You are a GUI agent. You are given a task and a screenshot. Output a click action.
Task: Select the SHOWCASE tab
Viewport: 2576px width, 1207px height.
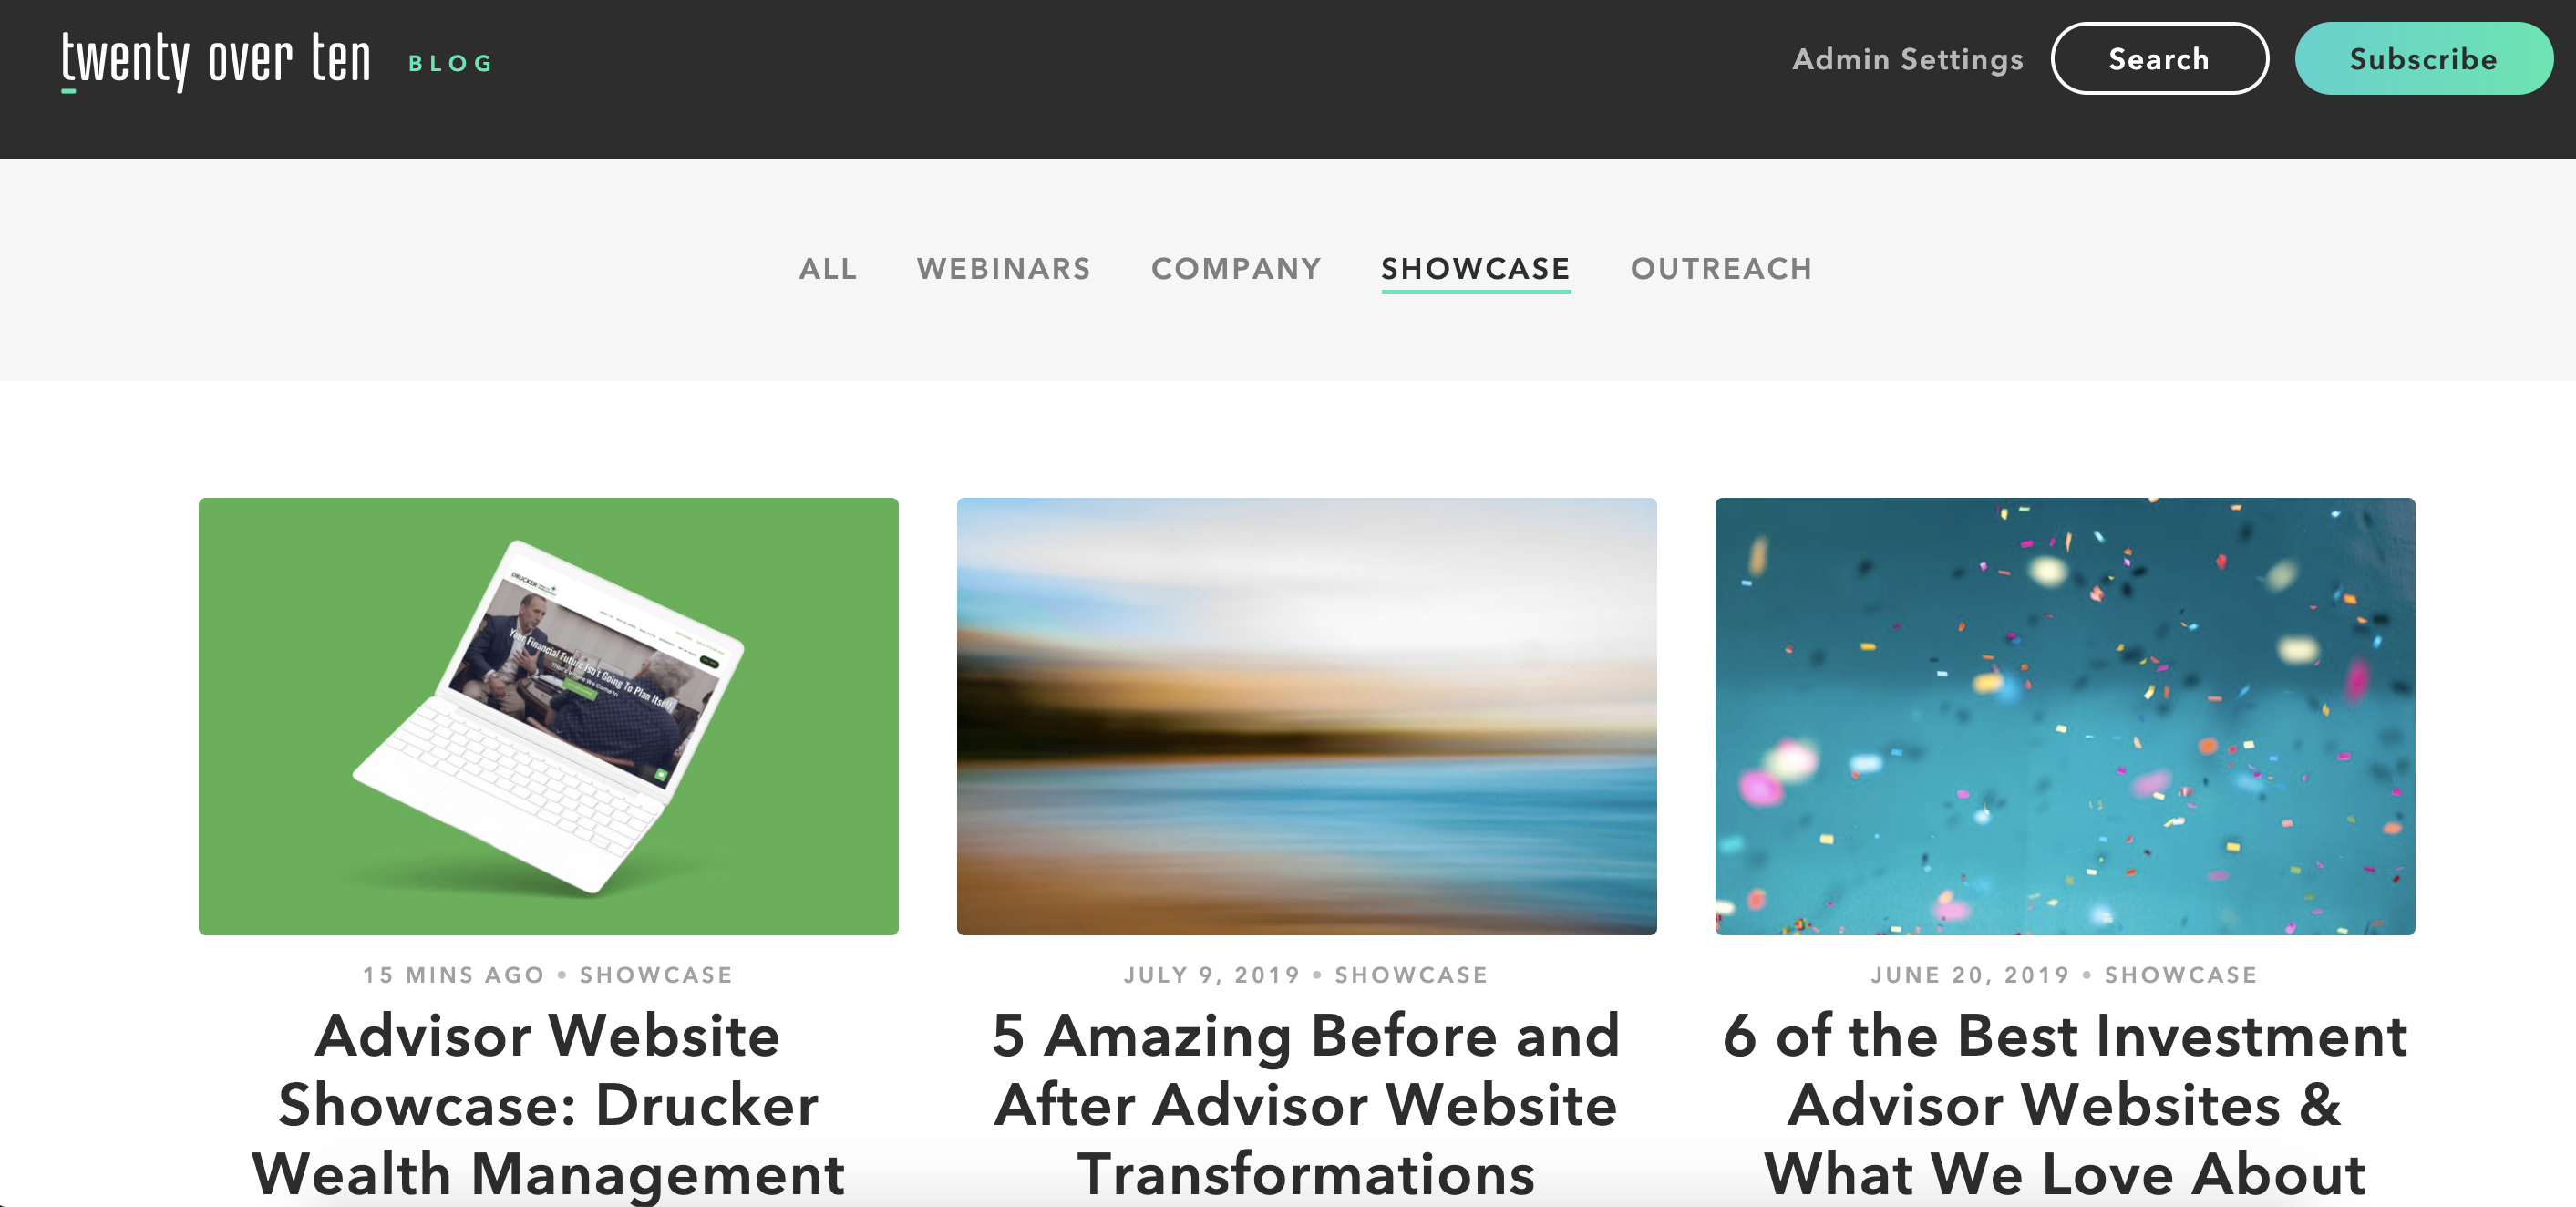tap(1475, 268)
